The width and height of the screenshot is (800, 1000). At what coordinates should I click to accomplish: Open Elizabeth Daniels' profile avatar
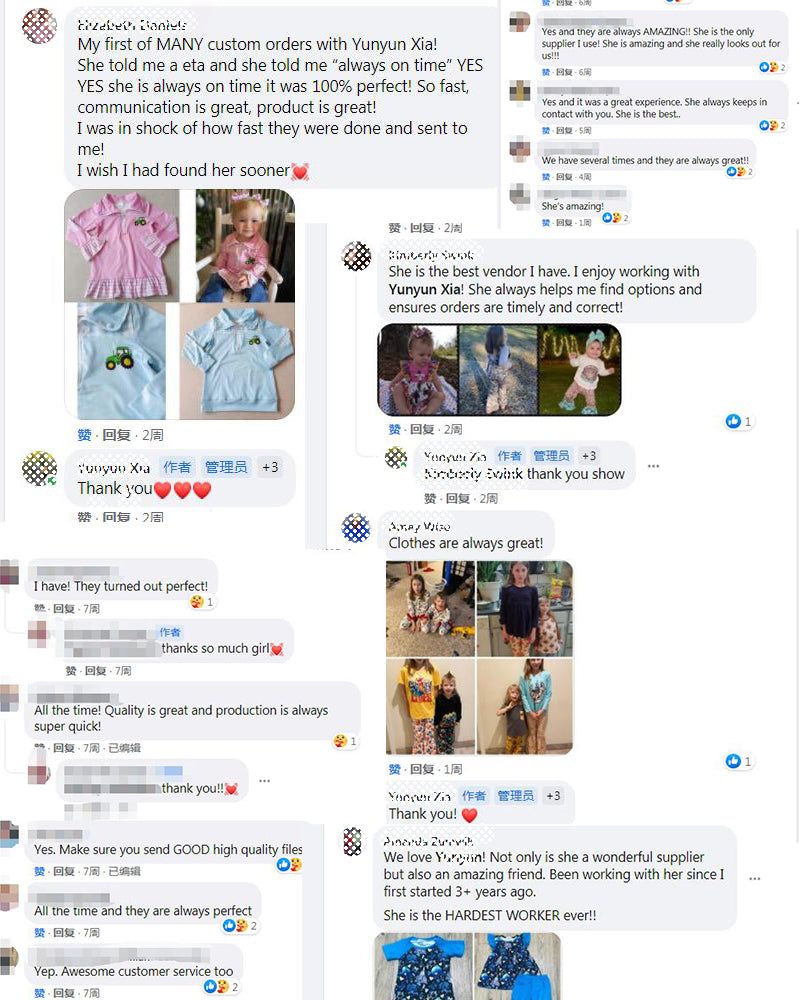(x=40, y=26)
